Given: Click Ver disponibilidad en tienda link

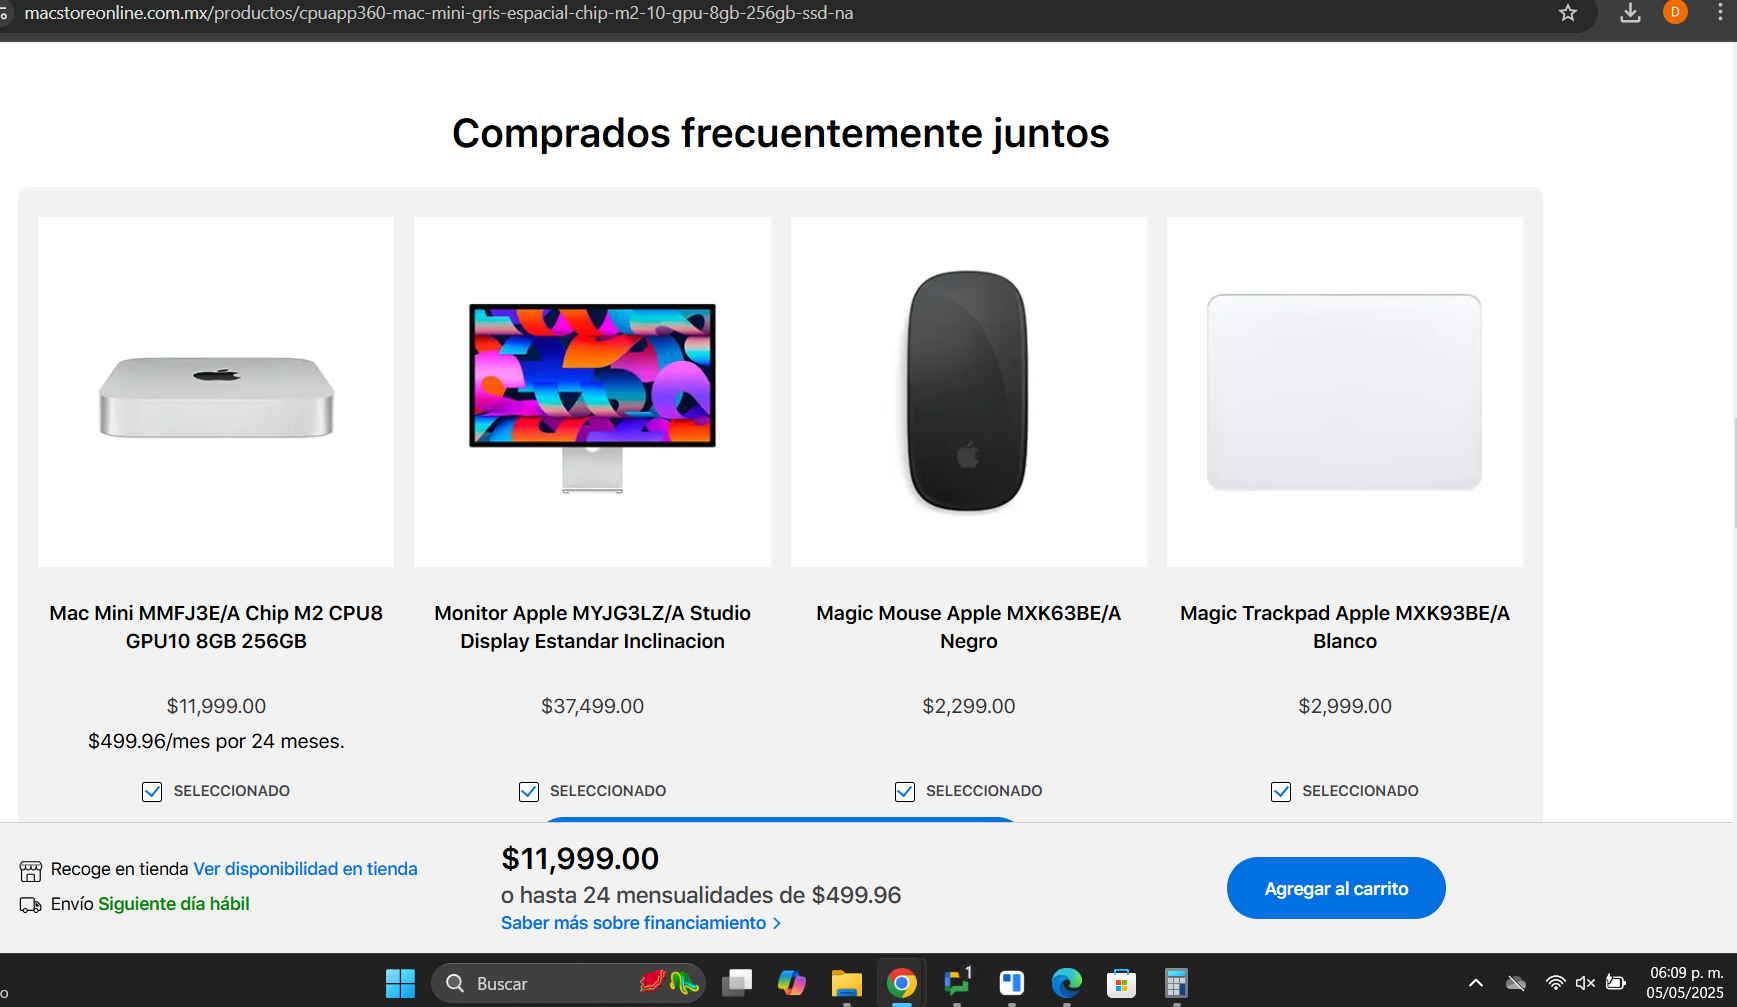Looking at the screenshot, I should pyautogui.click(x=305, y=869).
